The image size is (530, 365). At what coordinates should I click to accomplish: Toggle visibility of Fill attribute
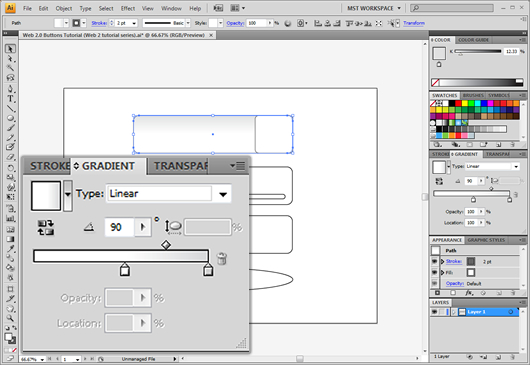point(435,272)
